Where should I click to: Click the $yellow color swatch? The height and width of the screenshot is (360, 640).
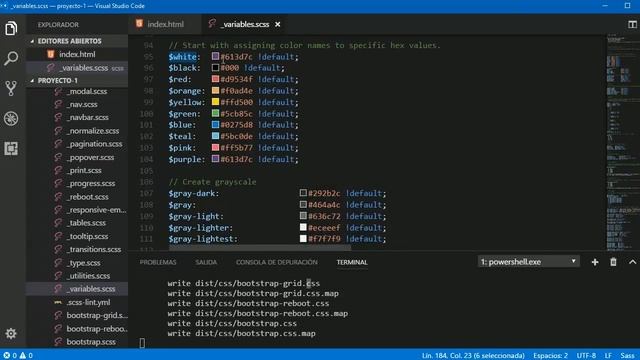216,102
